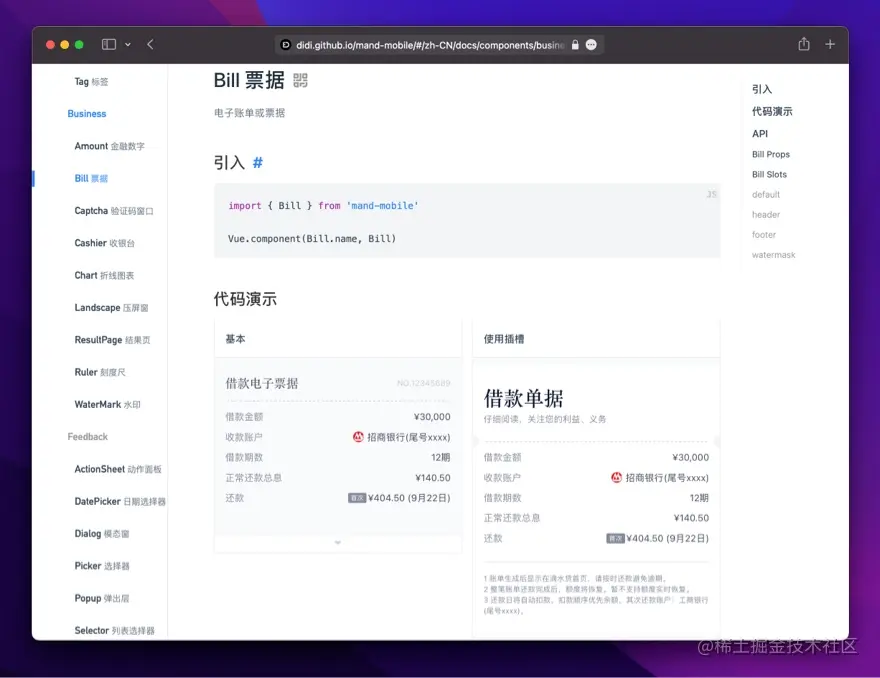Switch to the 基本 demo card

(x=233, y=338)
